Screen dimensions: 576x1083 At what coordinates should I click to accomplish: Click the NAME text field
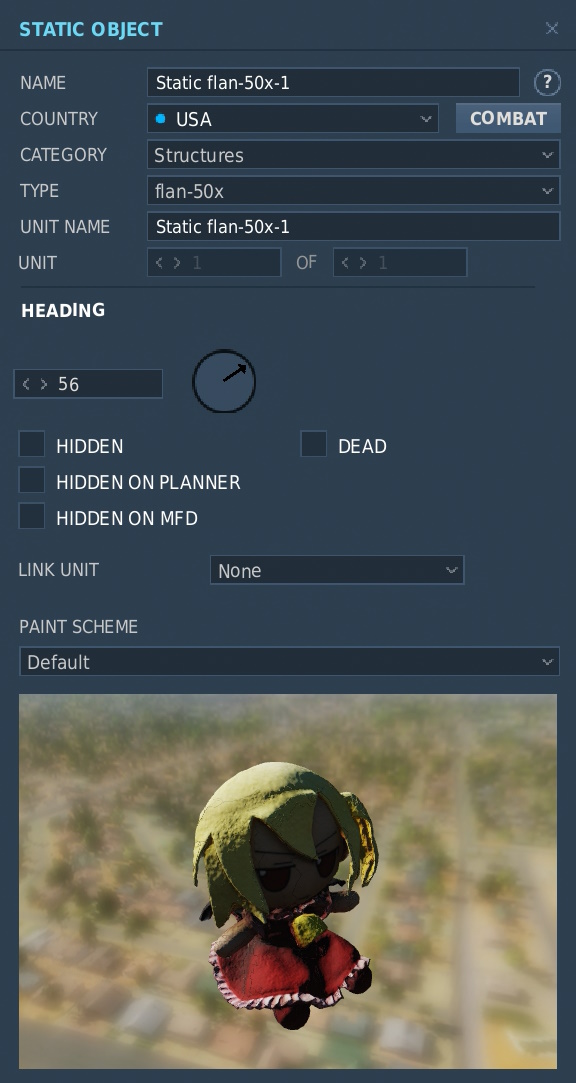(334, 83)
